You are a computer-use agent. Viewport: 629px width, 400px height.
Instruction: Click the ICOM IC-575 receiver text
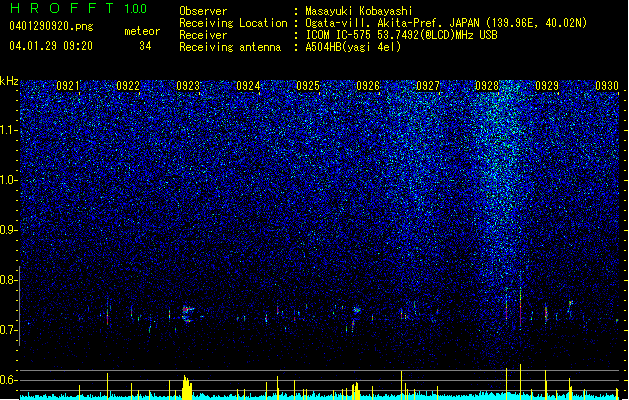401,35
